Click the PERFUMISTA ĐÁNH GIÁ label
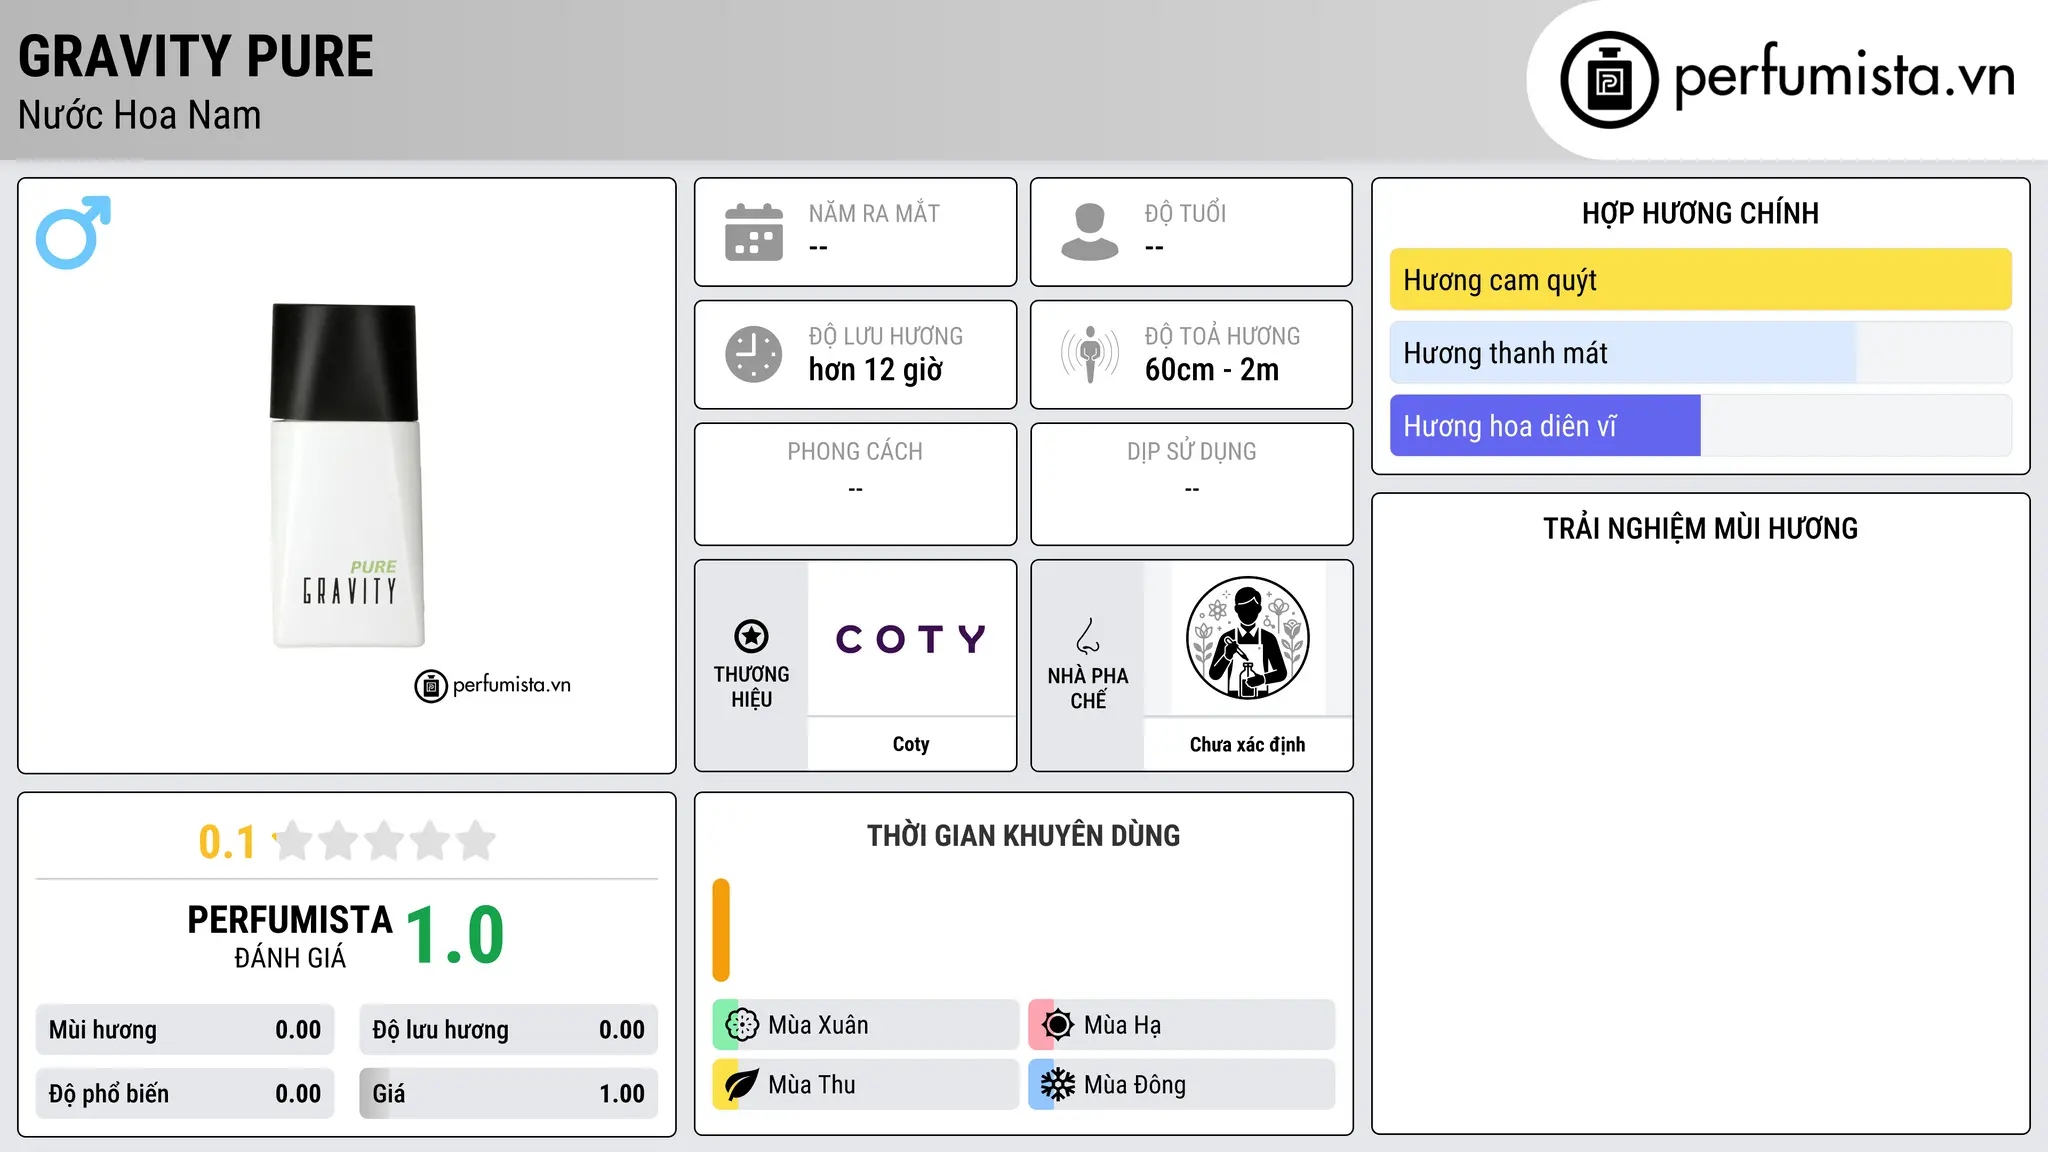 point(290,936)
